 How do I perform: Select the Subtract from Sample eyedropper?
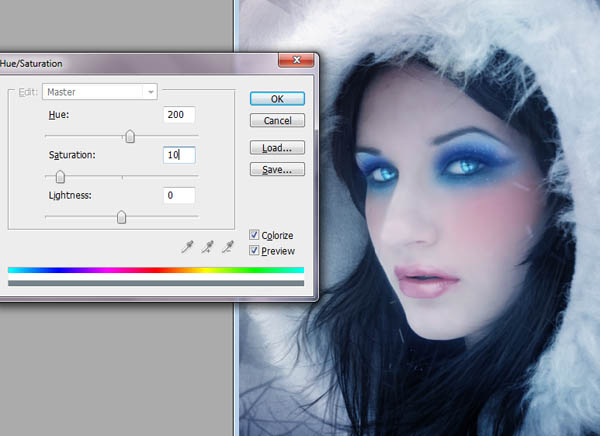click(x=227, y=246)
